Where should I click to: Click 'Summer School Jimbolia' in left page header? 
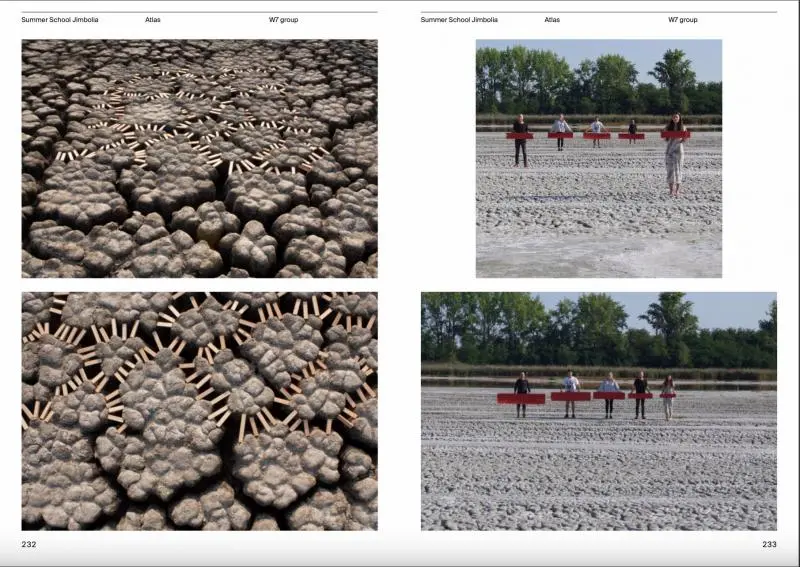pyautogui.click(x=60, y=20)
